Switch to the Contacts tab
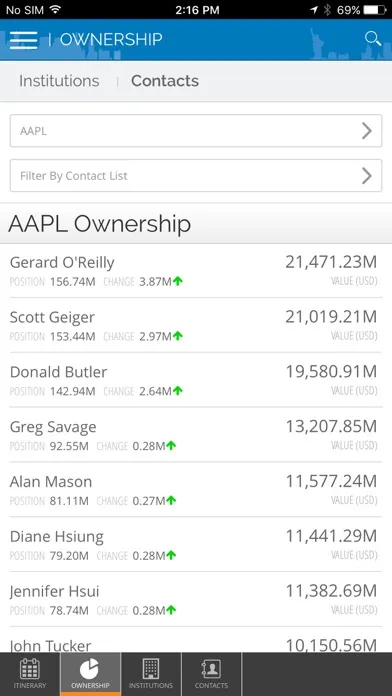The image size is (392, 696). click(x=165, y=81)
